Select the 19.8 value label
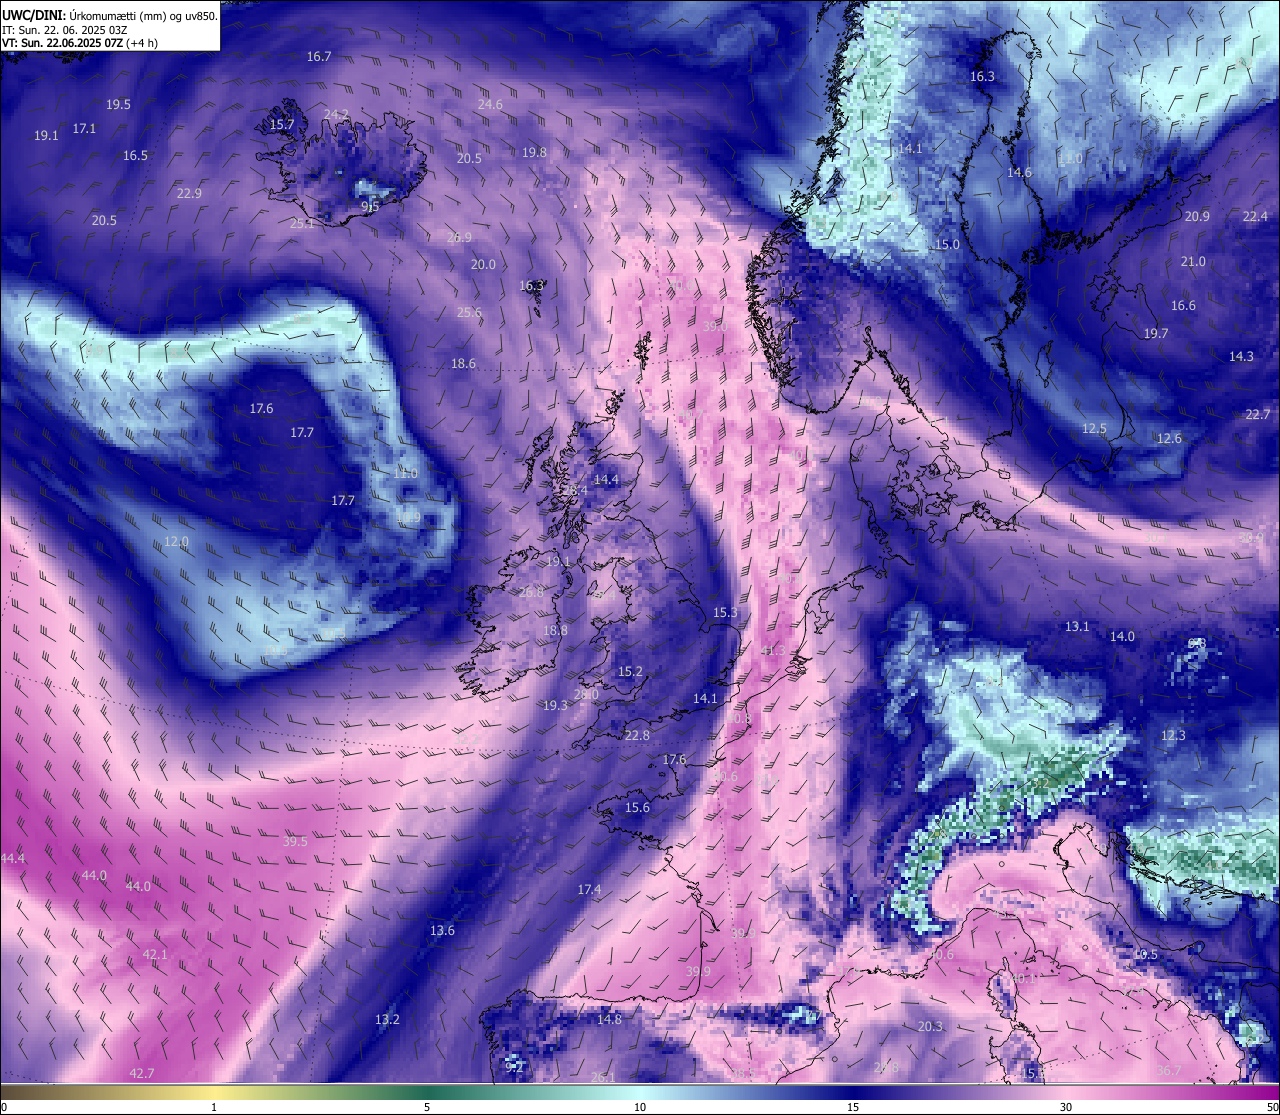 coord(534,152)
